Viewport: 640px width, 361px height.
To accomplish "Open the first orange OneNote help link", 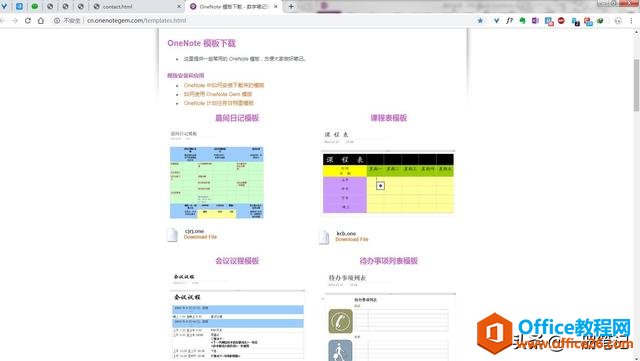I will click(224, 85).
